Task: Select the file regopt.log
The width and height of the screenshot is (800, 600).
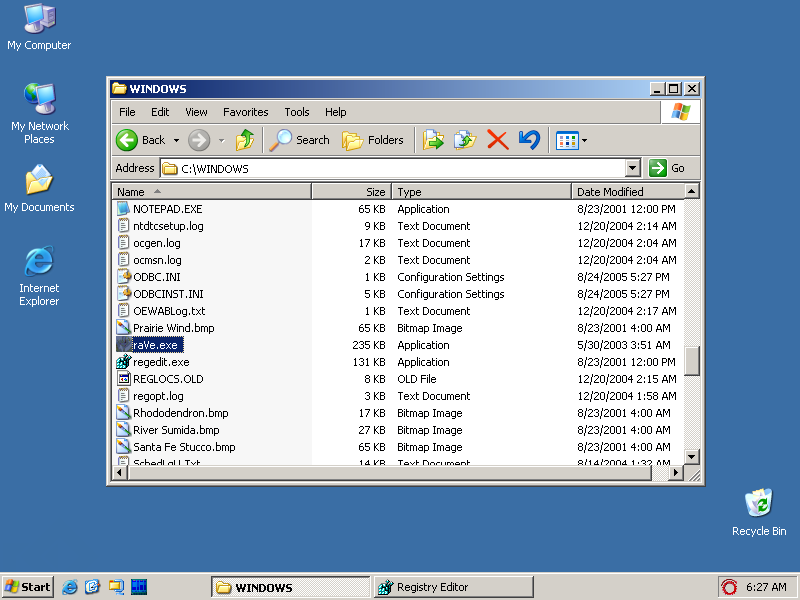Action: click(158, 396)
